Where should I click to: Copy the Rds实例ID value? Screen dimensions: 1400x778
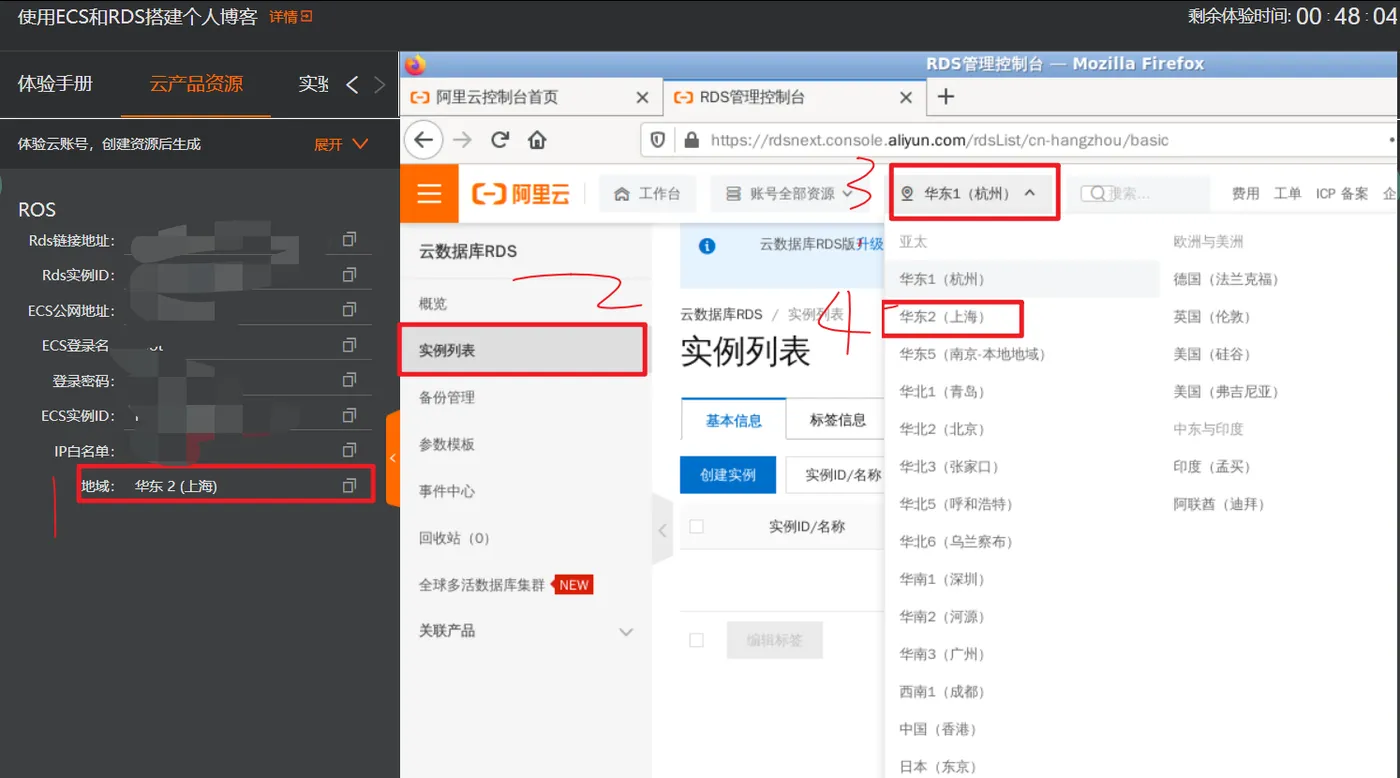point(349,275)
